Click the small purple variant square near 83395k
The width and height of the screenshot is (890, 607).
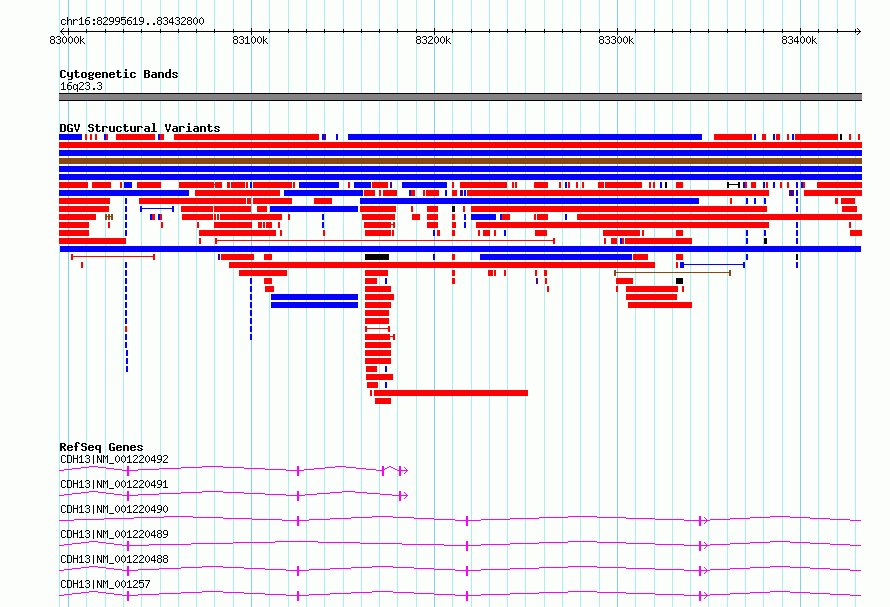click(x=792, y=193)
